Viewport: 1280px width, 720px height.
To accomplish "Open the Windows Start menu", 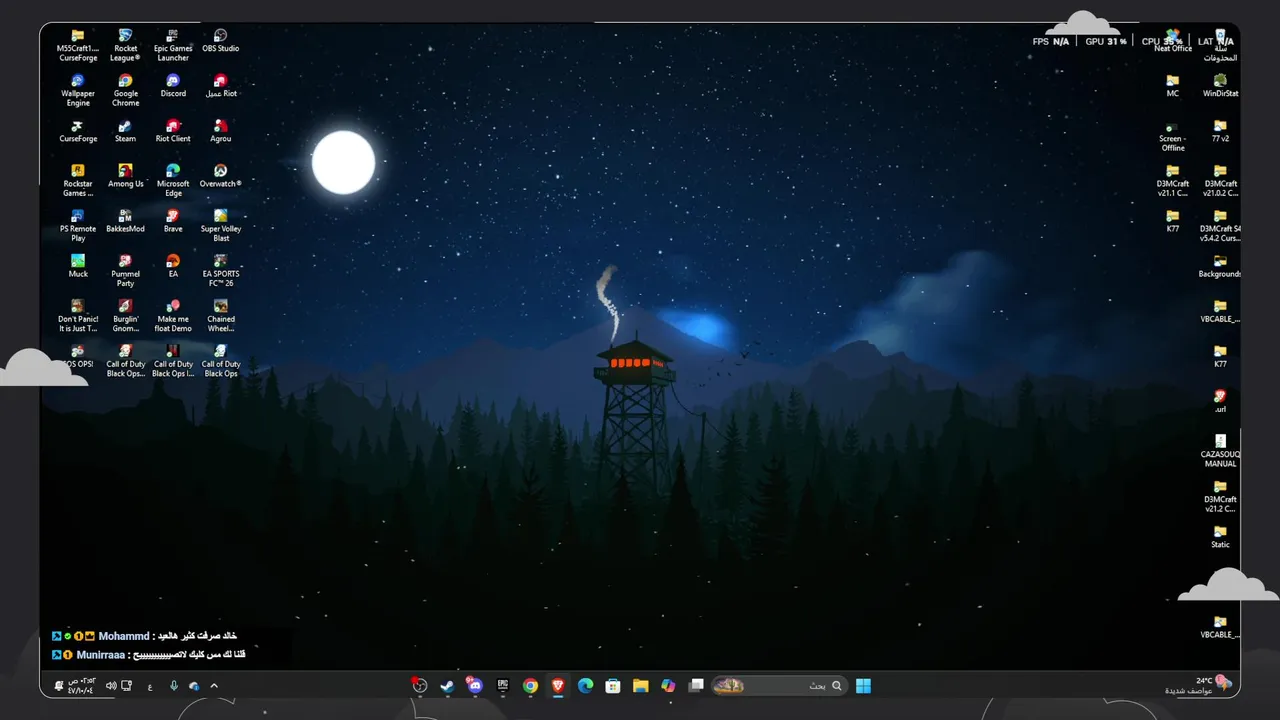I will tap(864, 685).
